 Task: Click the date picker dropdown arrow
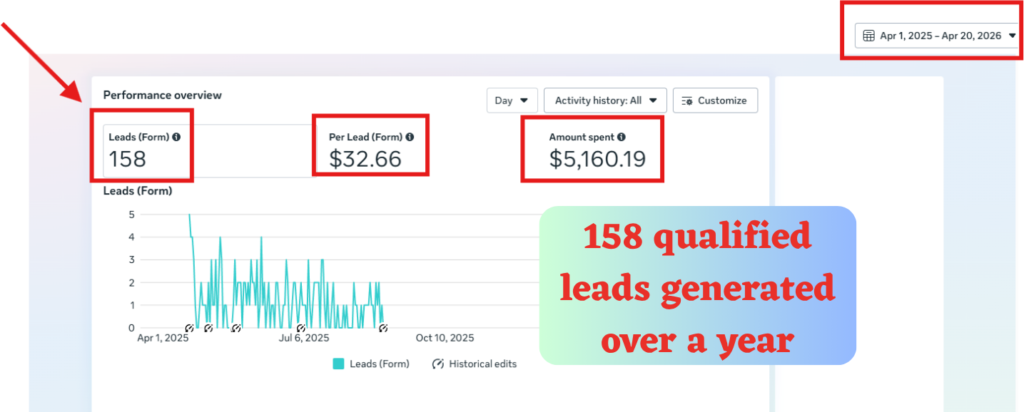pos(1012,37)
